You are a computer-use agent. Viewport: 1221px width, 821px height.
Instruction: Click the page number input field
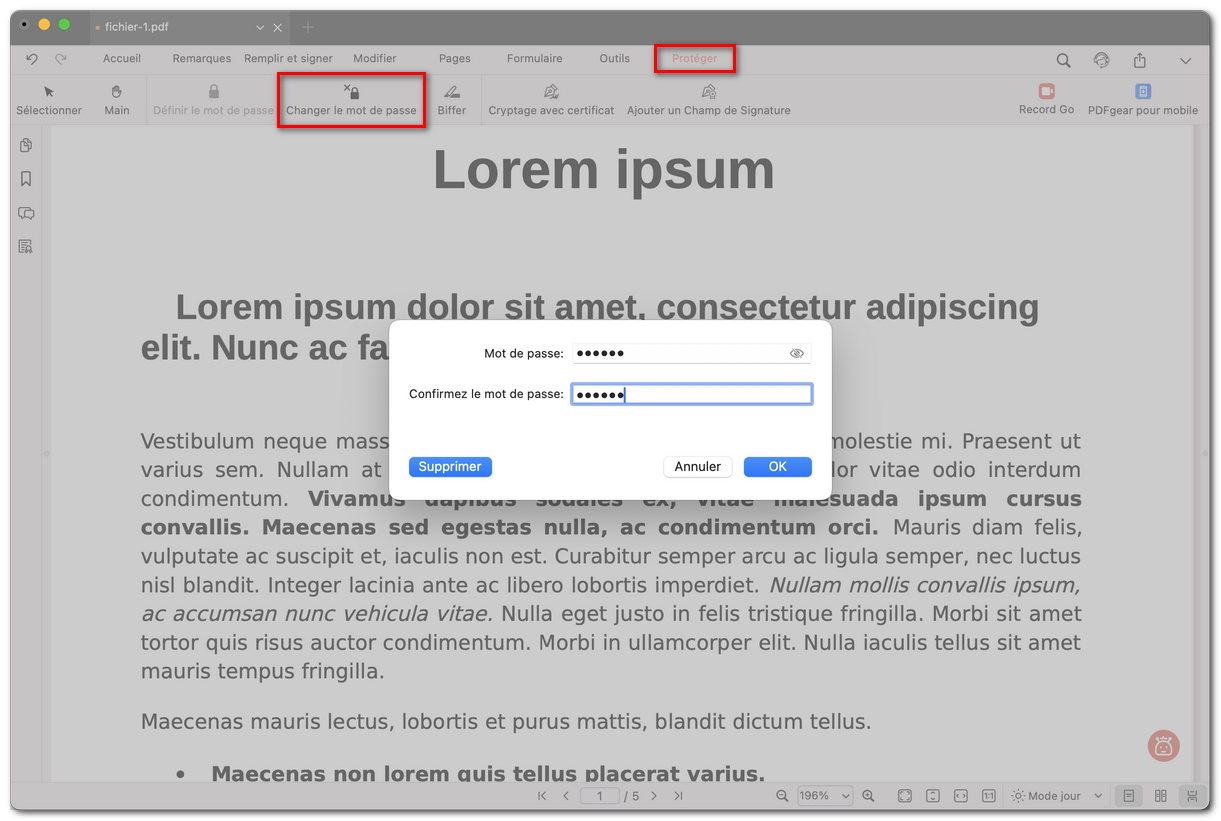(x=600, y=795)
